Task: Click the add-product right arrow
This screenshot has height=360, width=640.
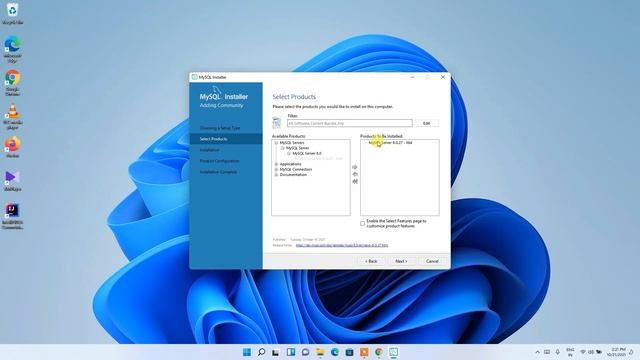Action: point(355,167)
